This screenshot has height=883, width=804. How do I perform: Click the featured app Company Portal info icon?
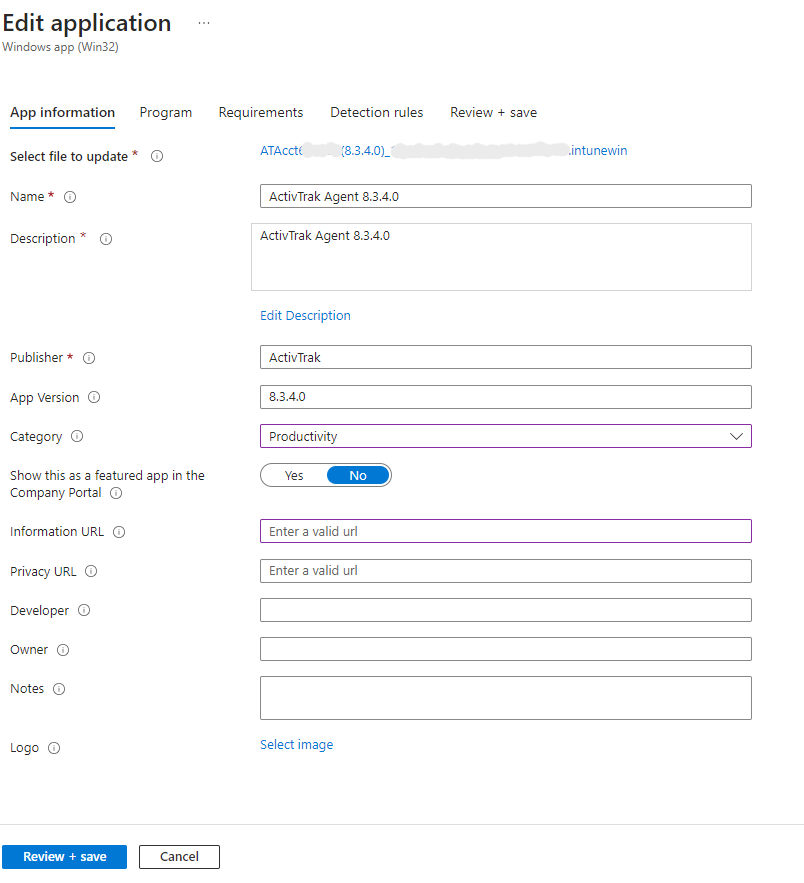click(x=116, y=493)
